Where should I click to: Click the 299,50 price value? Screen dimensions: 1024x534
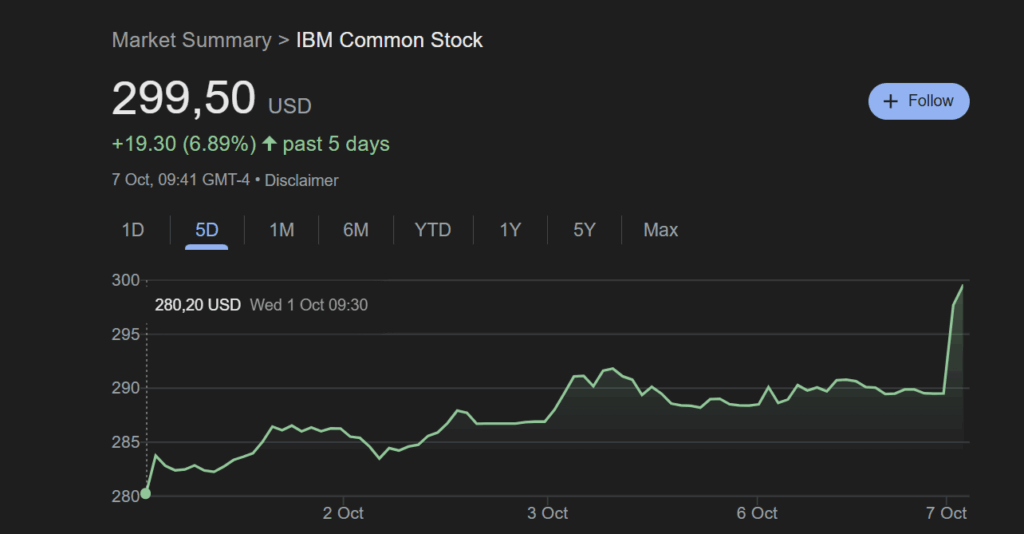[183, 99]
